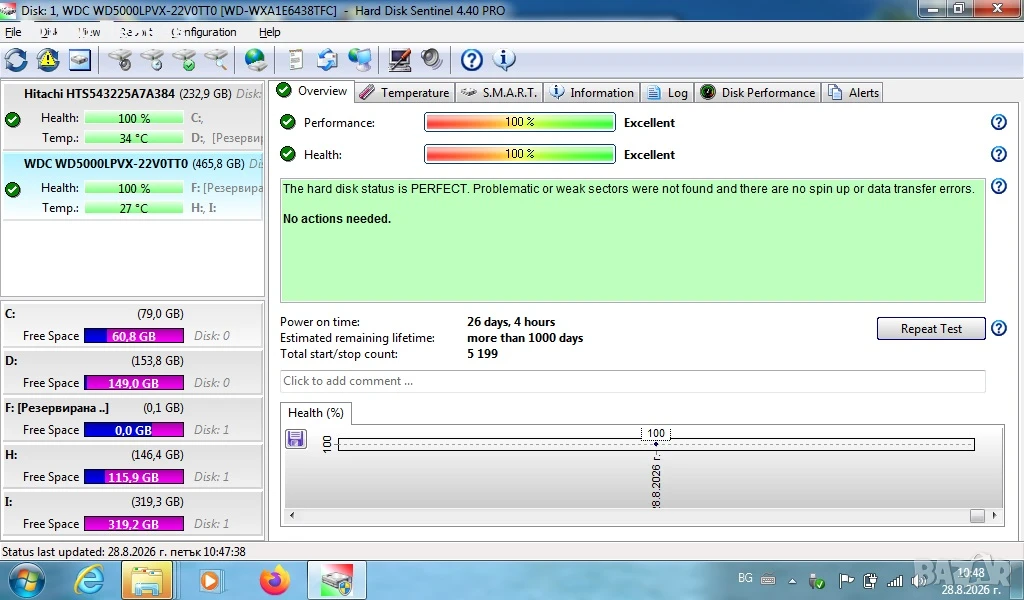Open the File menu
1024x600 pixels.
point(13,32)
